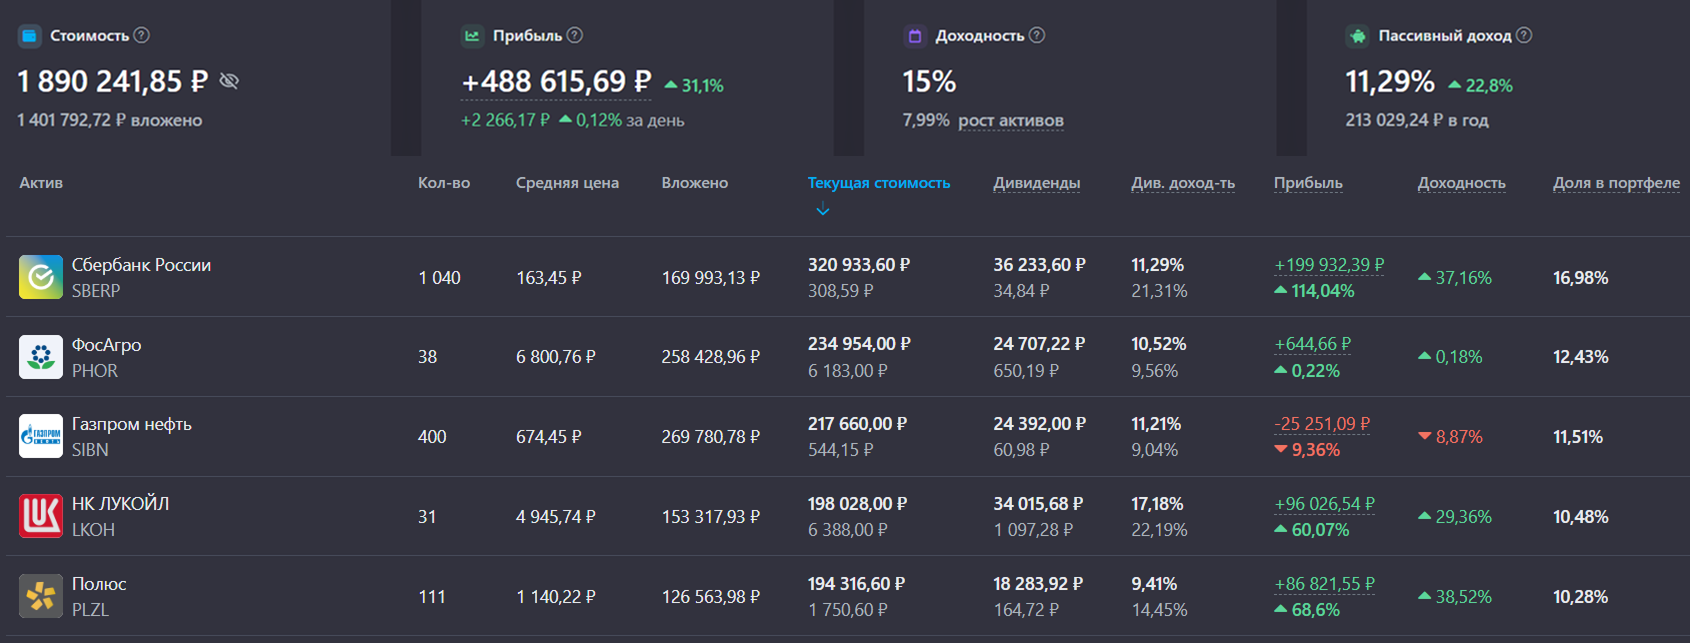Sort table by Текущая стоимость column
Image resolution: width=1690 pixels, height=643 pixels.
coord(879,183)
